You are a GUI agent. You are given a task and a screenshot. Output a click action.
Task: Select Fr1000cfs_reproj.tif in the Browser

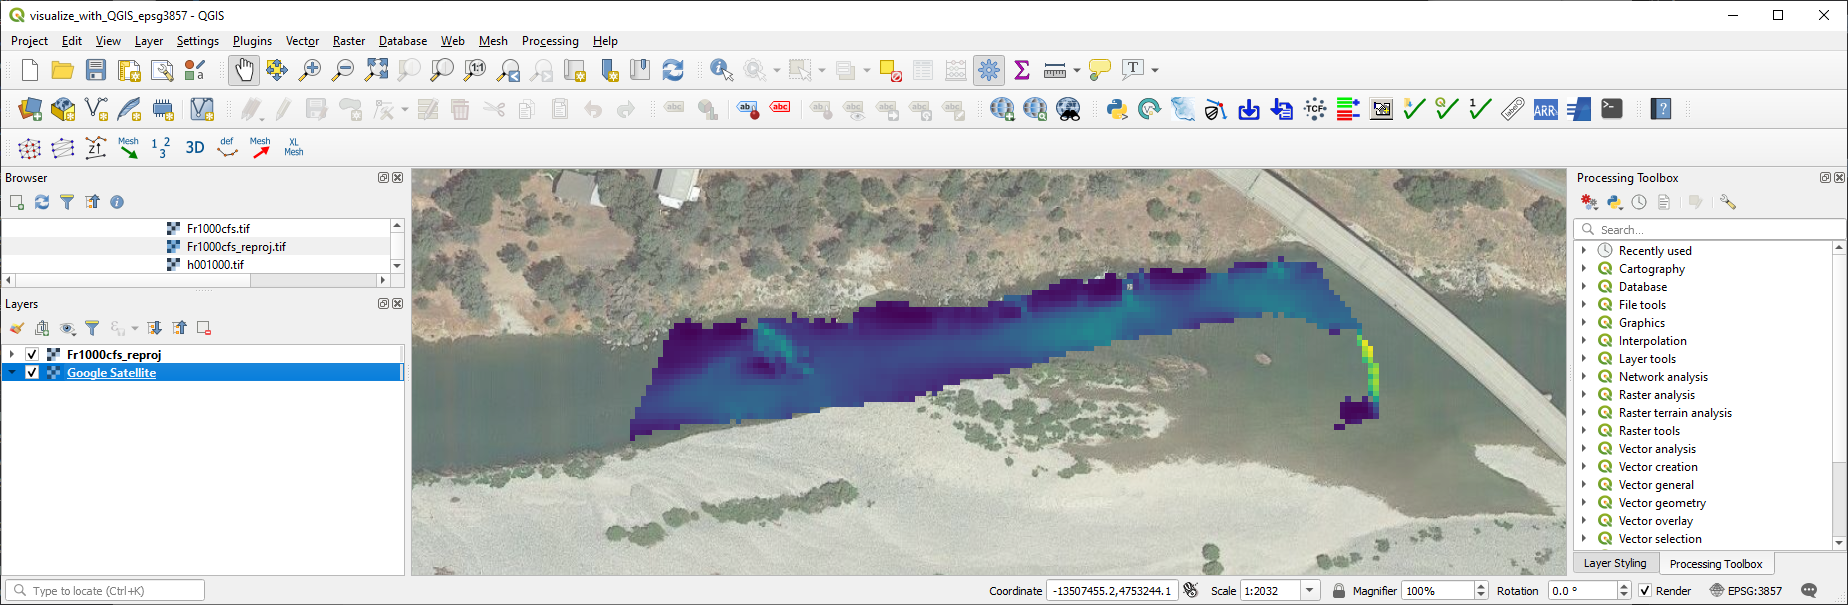pos(236,247)
